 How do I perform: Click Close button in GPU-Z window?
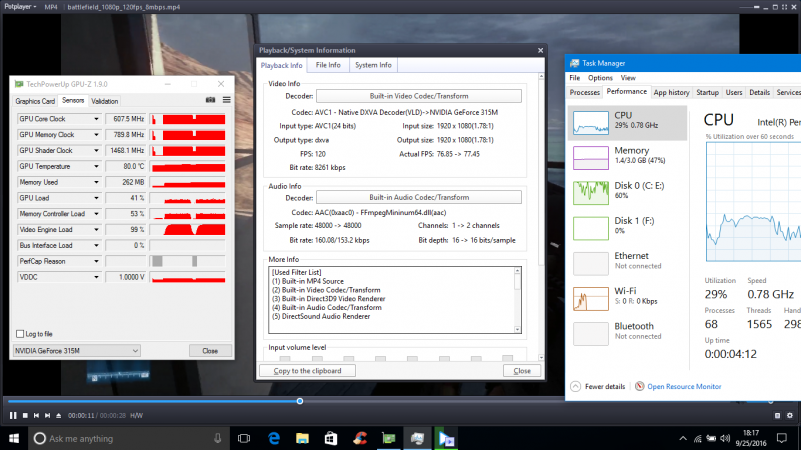pyautogui.click(x=210, y=351)
